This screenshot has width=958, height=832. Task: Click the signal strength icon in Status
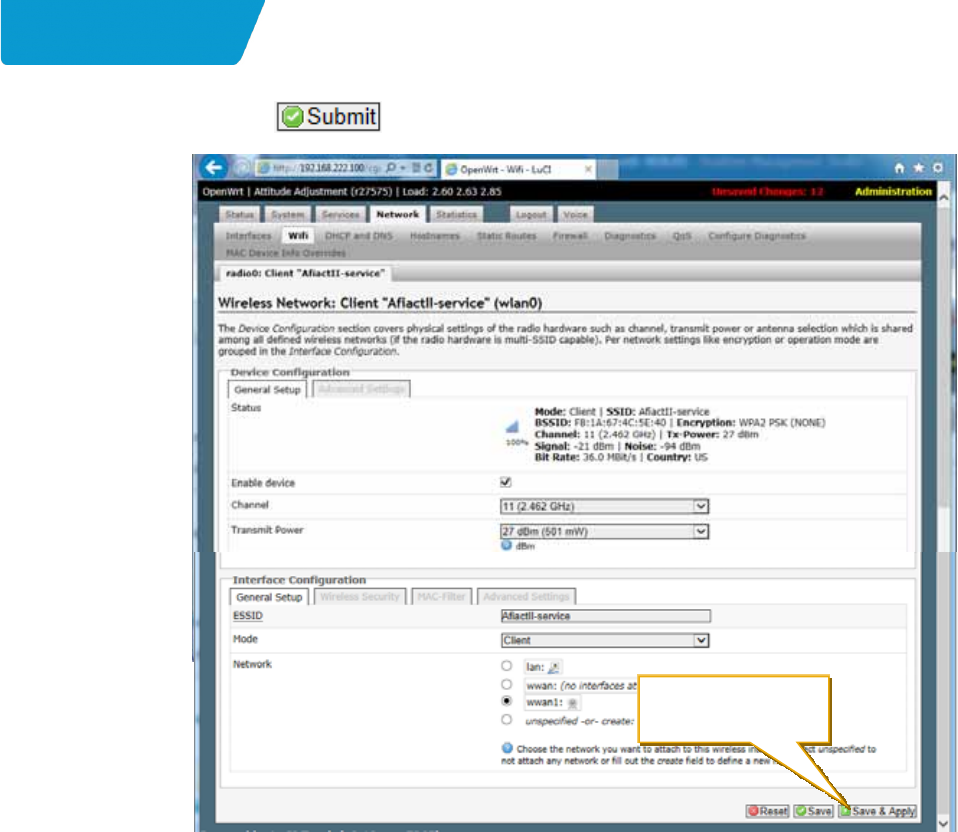click(513, 426)
